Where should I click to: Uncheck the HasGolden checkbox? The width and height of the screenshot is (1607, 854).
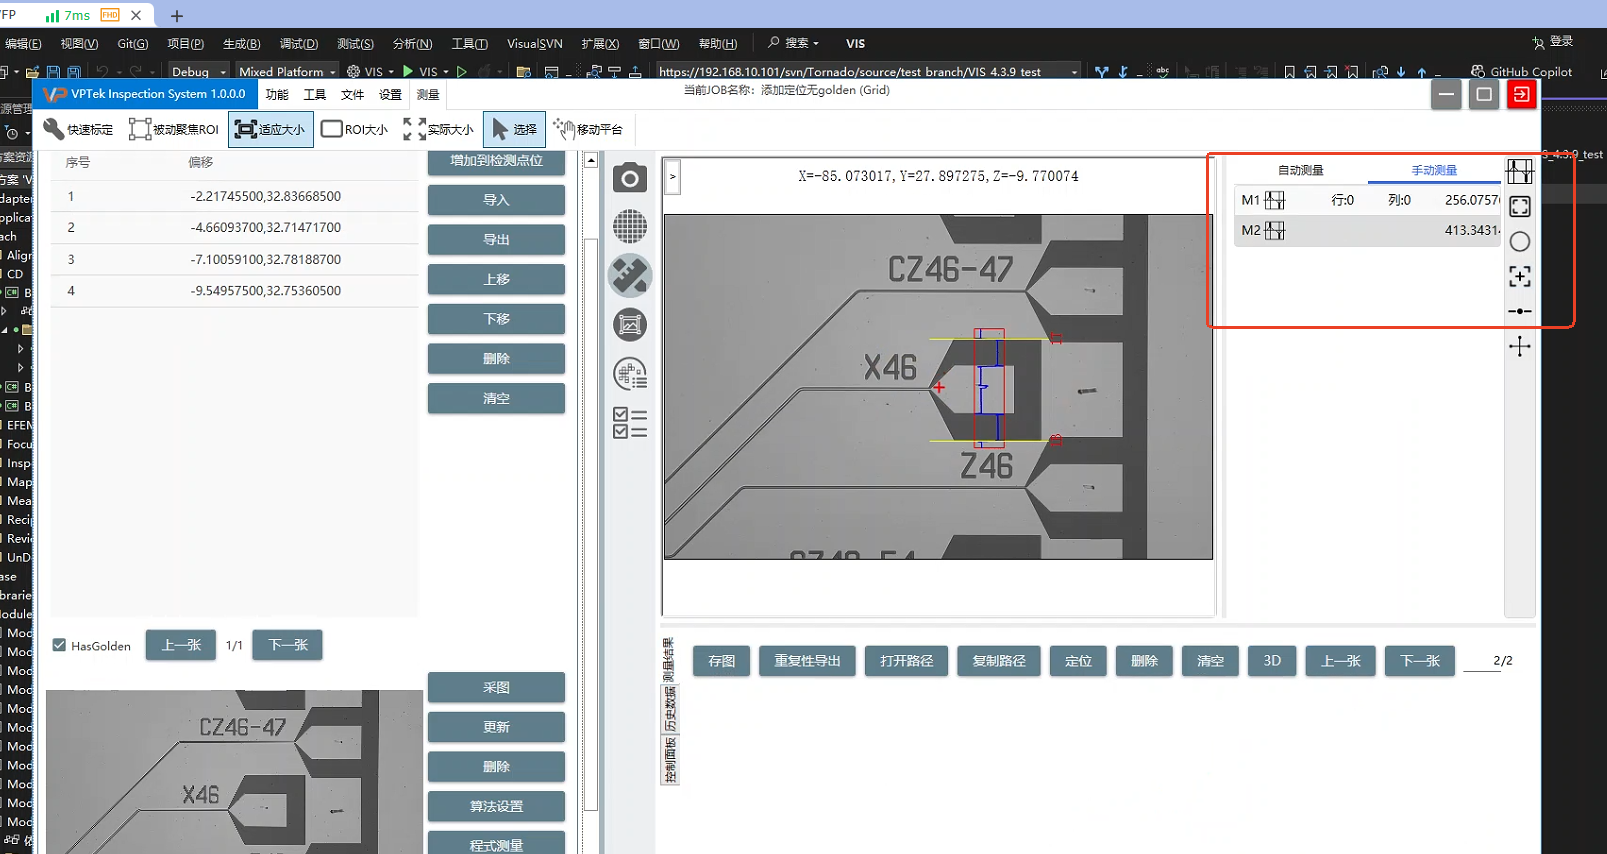coord(60,646)
